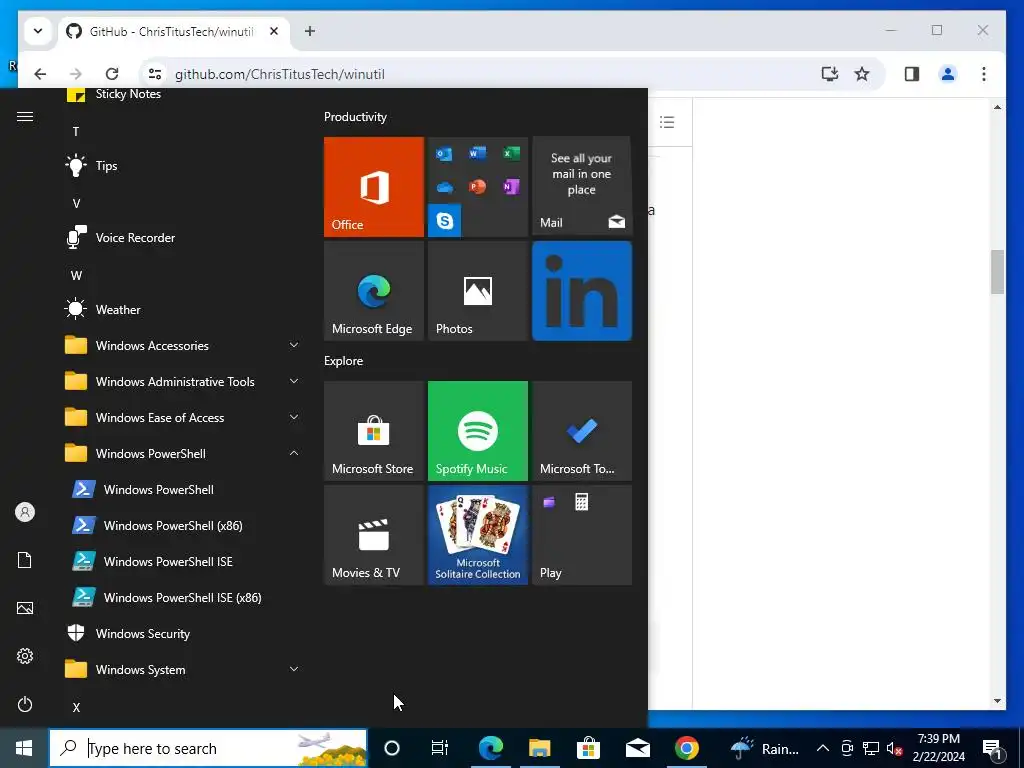Launch Windows PowerShell app

pyautogui.click(x=184, y=489)
